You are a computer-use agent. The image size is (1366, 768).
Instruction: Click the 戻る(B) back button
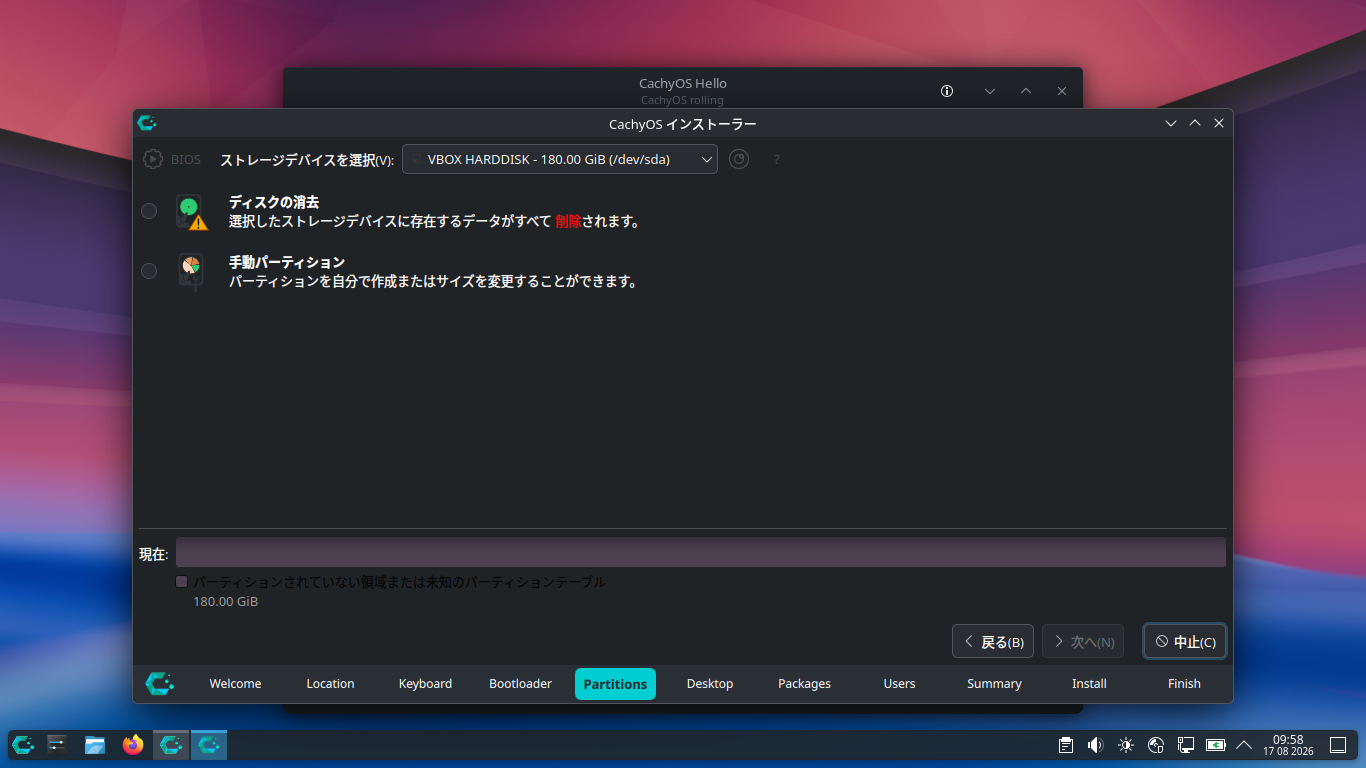tap(993, 642)
